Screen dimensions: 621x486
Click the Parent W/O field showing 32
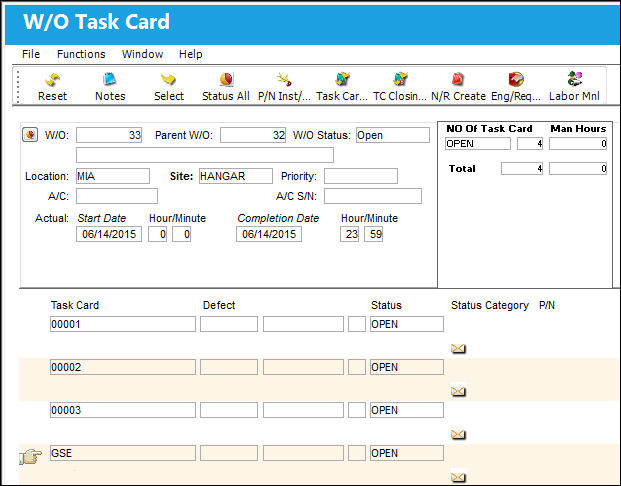point(253,135)
